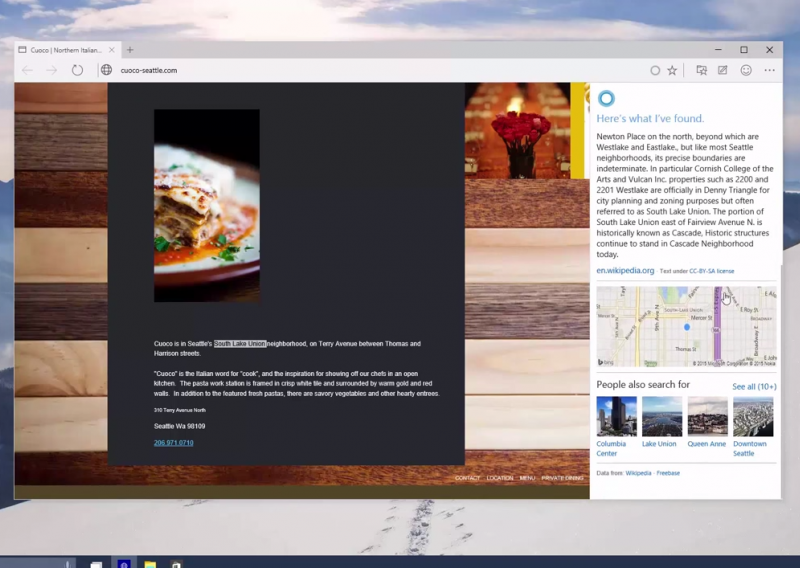Click the Lake Union text link
This screenshot has height=568, width=800.
click(x=659, y=443)
